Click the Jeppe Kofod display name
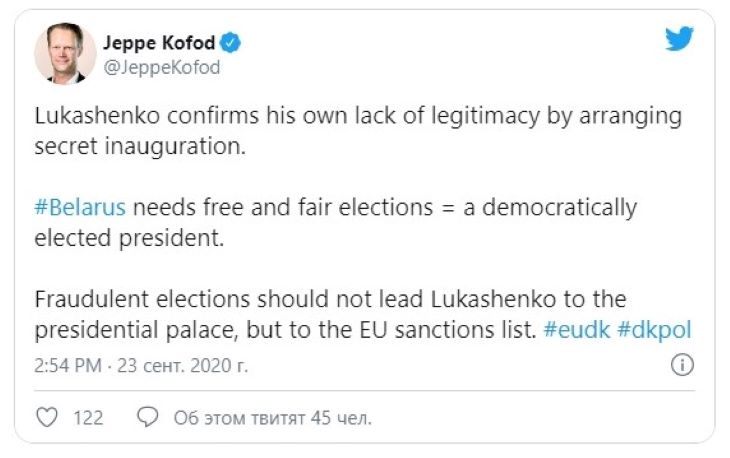Image resolution: width=730 pixels, height=458 pixels. [x=160, y=44]
